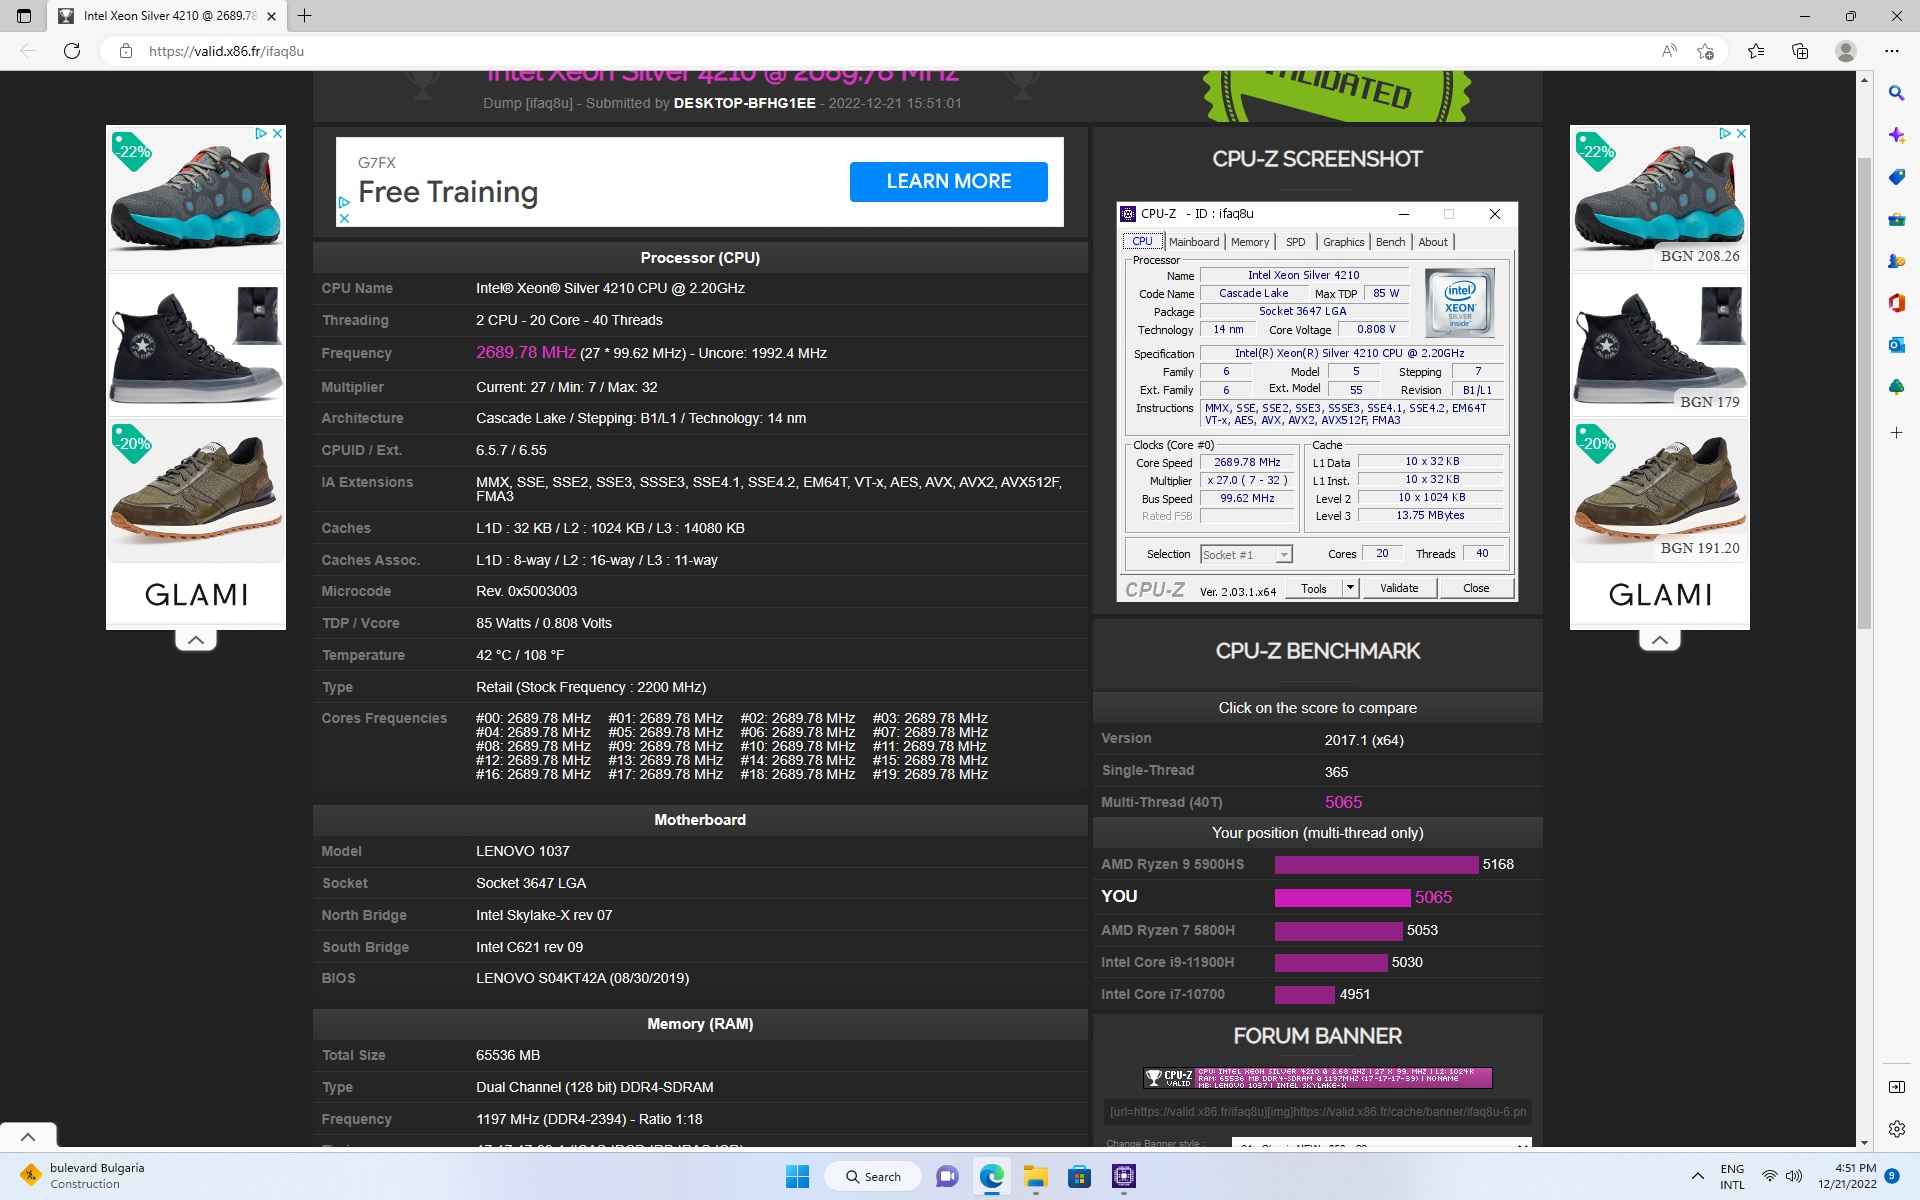Click the Single-Thread score 365
The width and height of the screenshot is (1920, 1200).
pos(1336,771)
